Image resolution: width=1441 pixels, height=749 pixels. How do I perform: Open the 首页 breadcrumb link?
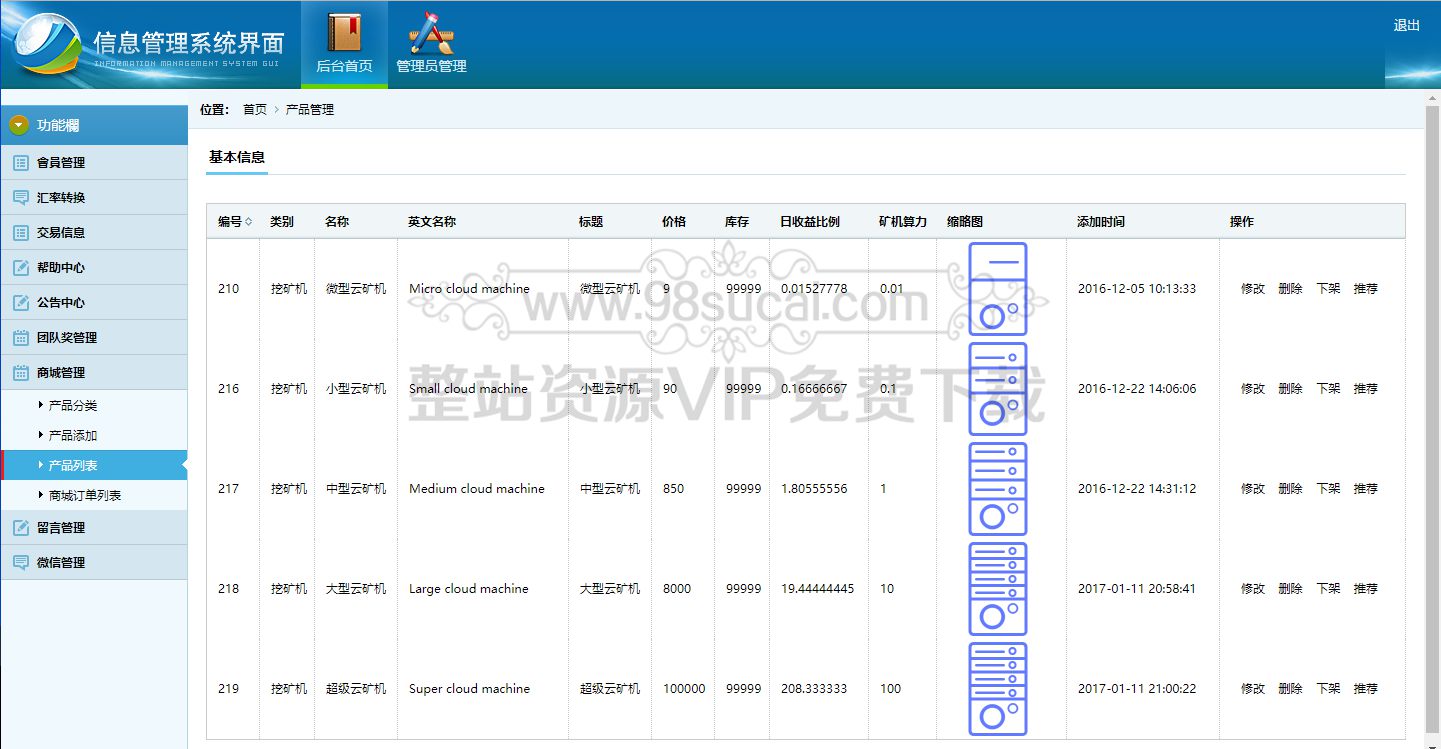pos(254,109)
